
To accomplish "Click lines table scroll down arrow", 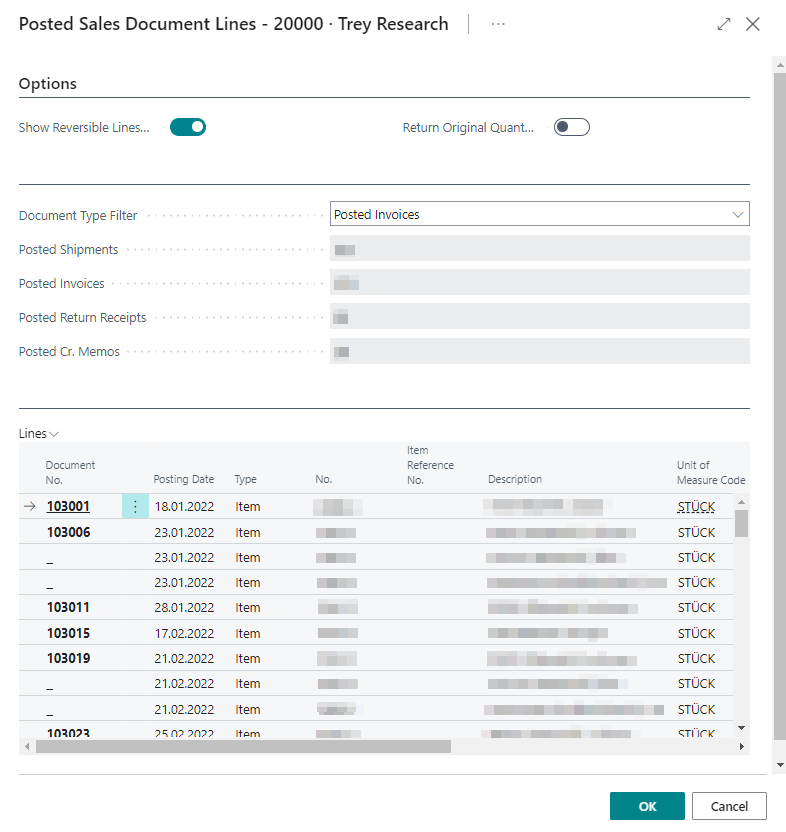I will pos(741,728).
